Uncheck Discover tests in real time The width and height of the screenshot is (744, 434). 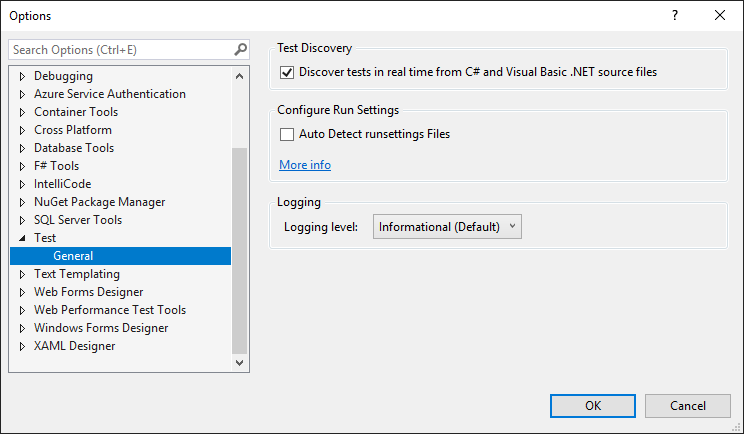[287, 73]
